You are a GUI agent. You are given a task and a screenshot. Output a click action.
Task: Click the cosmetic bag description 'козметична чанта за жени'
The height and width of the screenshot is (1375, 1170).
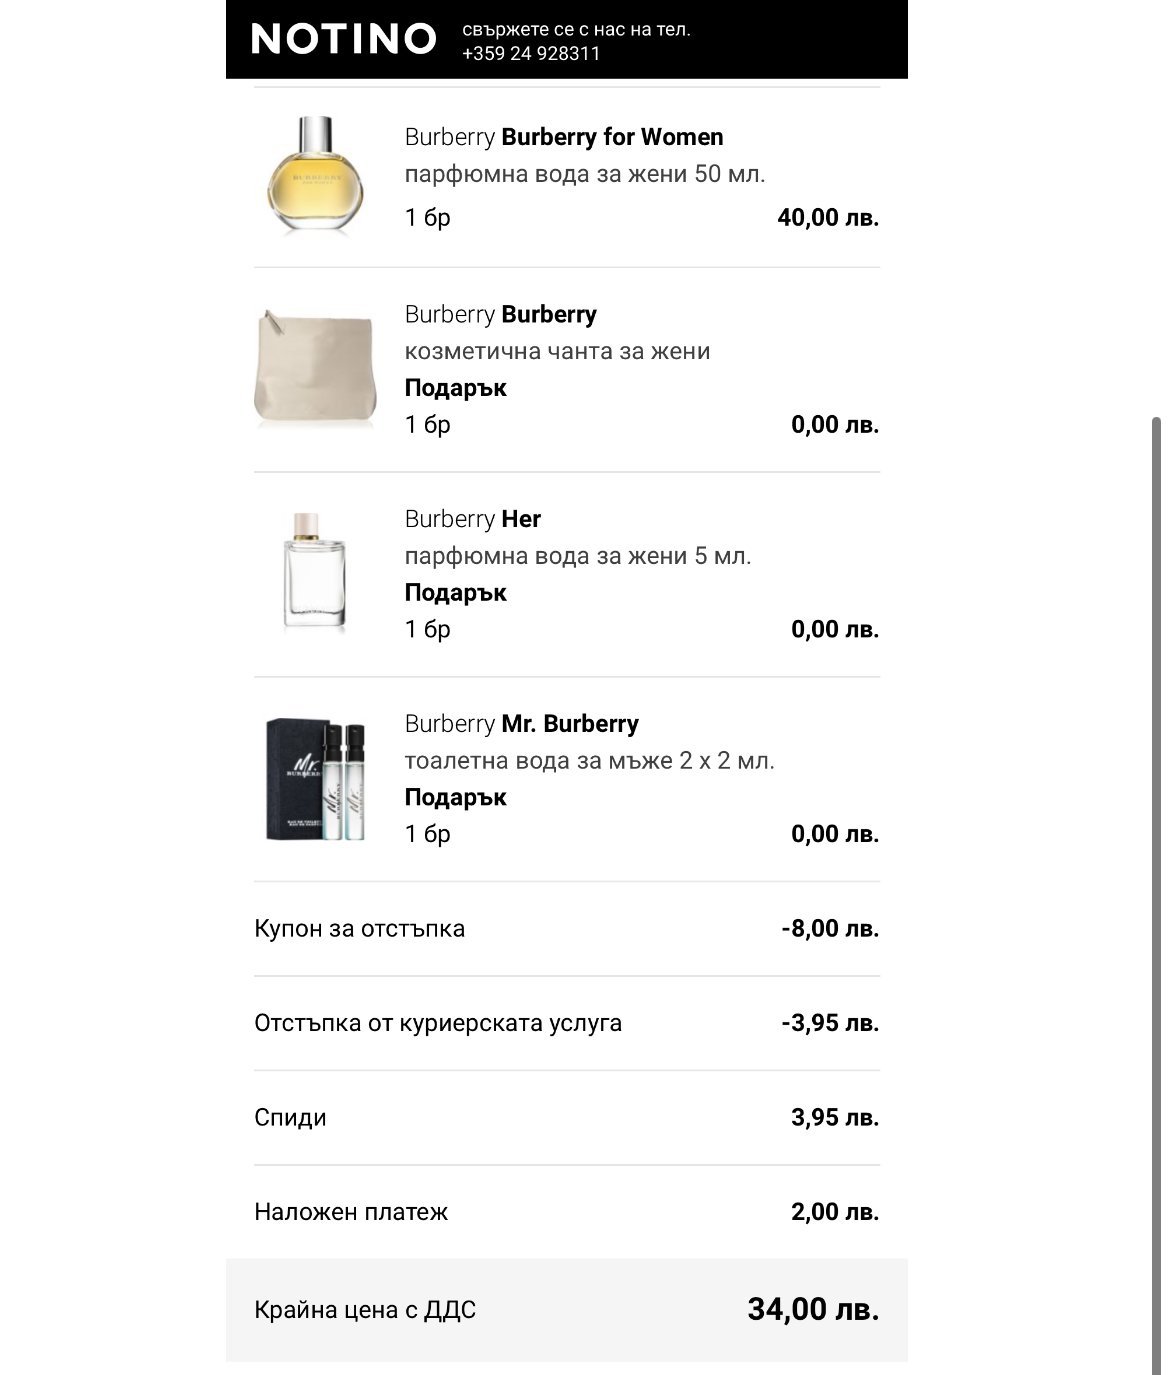coord(557,351)
